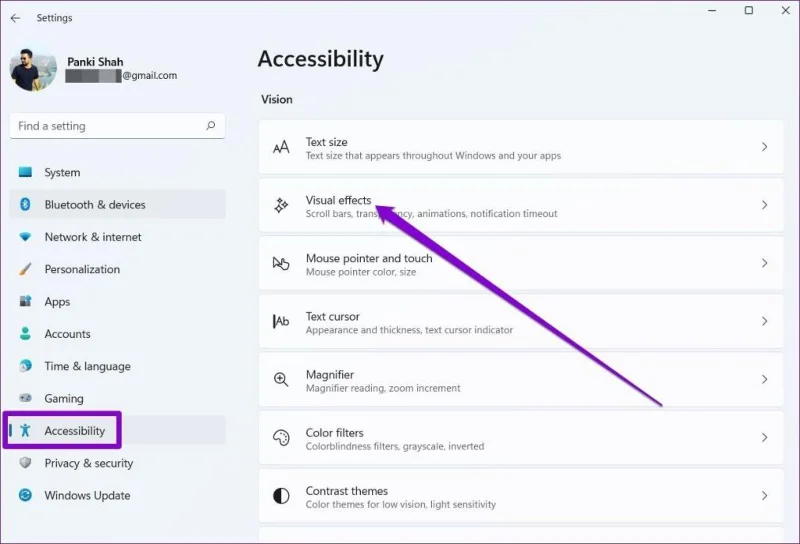Viewport: 800px width, 544px height.
Task: Open Magnifier settings
Action: pos(521,379)
